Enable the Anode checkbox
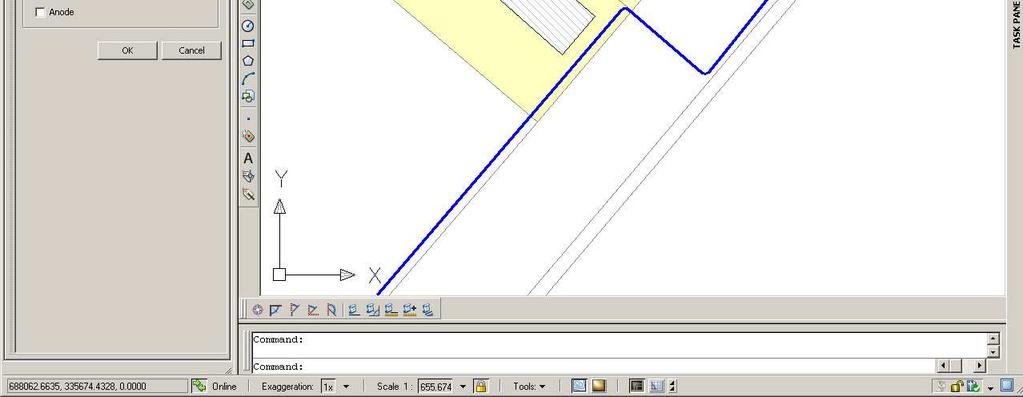 point(40,12)
